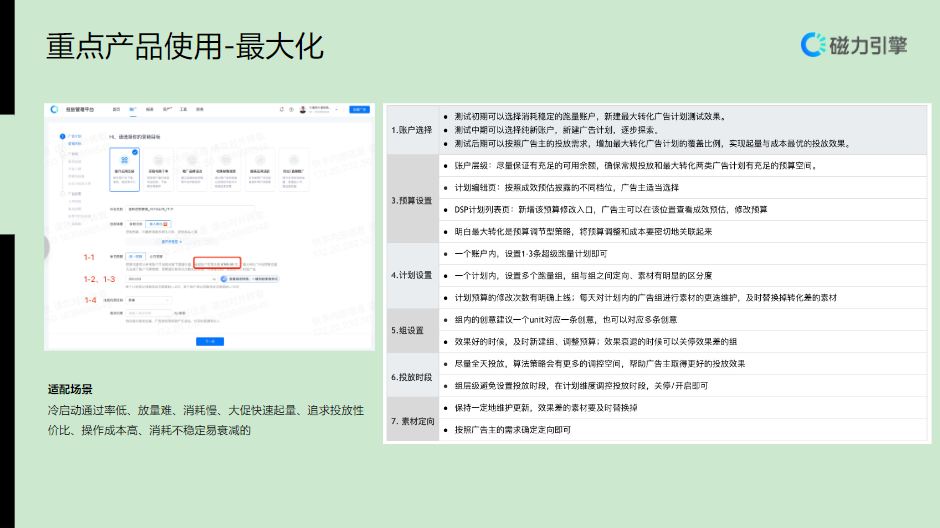Expand the 广告计划 step in the sidebar

[x=70, y=136]
